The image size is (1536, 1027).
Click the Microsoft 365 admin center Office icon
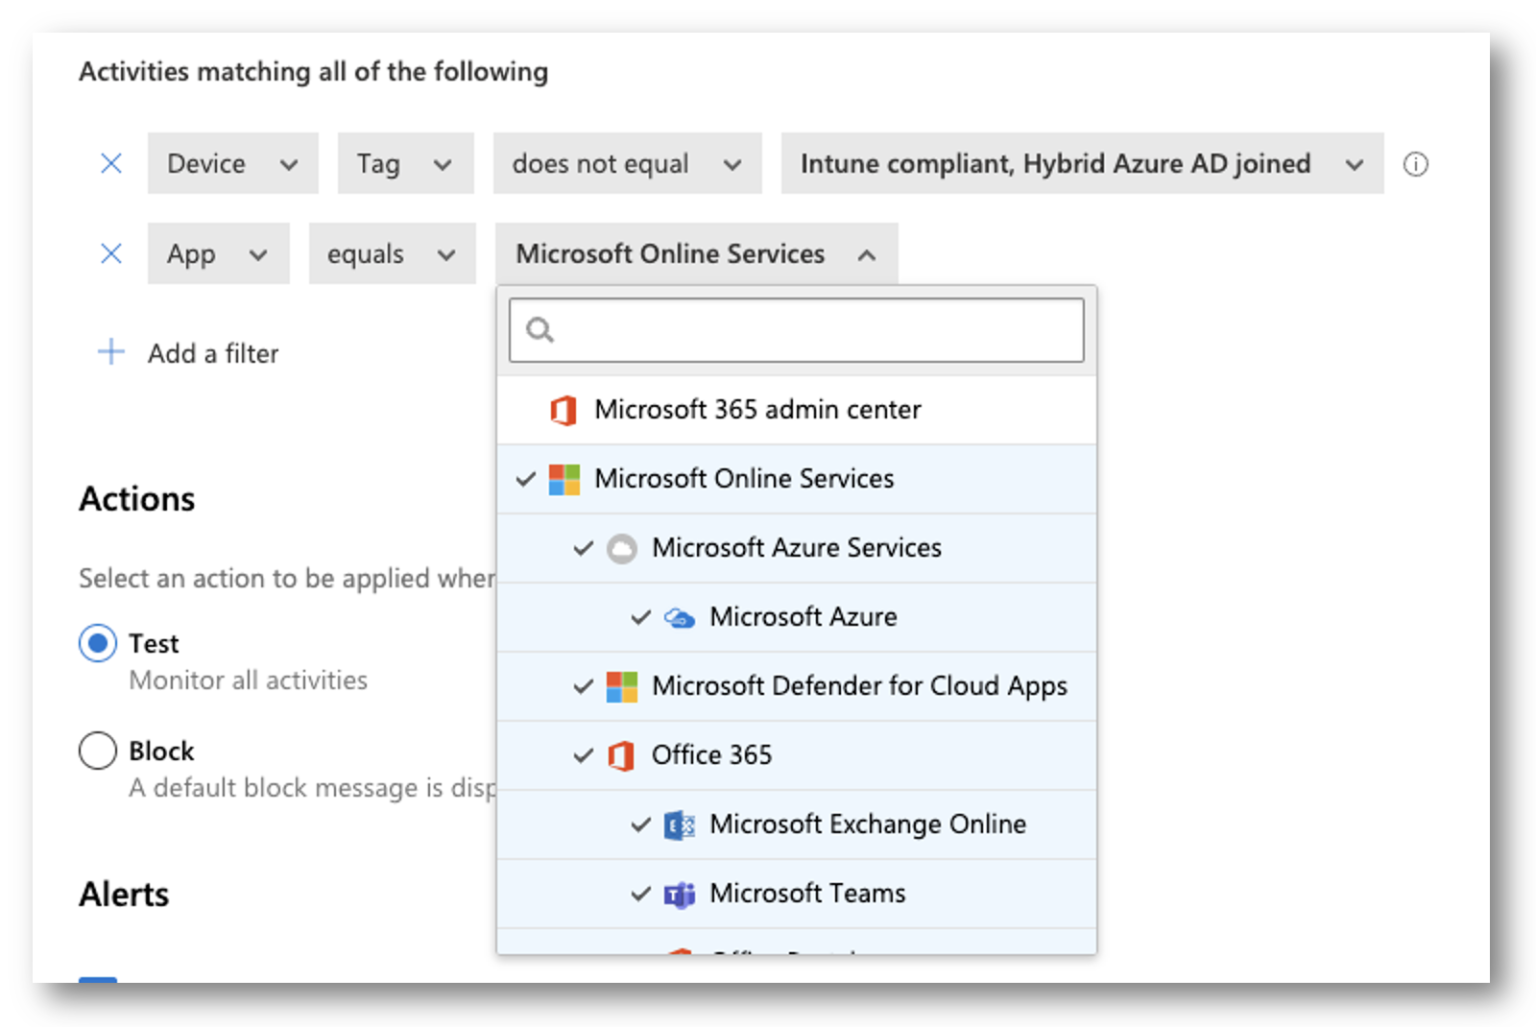tap(564, 410)
